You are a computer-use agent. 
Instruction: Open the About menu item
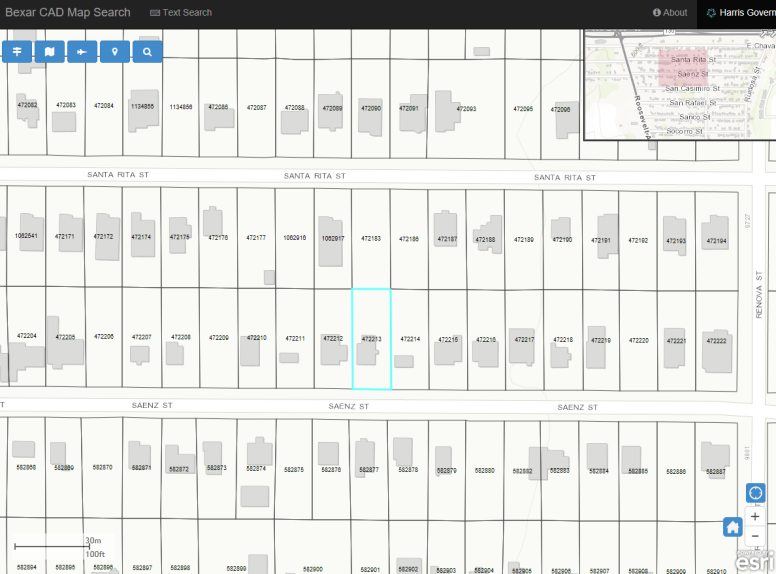tap(670, 13)
